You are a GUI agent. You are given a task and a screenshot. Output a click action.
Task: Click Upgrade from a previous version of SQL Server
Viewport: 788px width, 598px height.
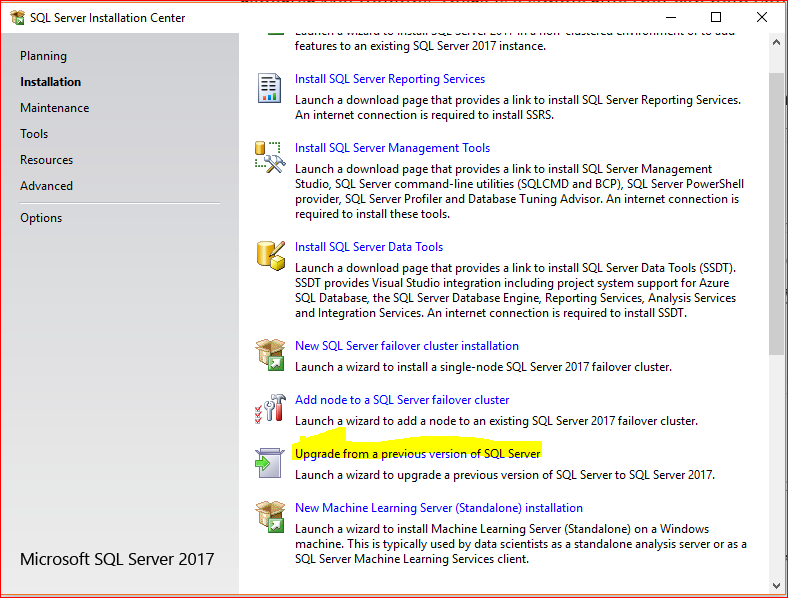click(417, 454)
